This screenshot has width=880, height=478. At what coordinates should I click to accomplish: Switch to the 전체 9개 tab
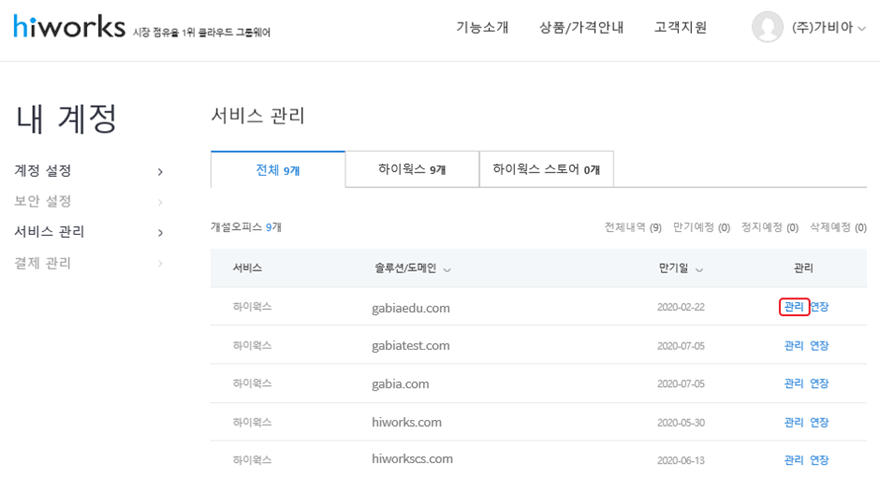pos(278,170)
